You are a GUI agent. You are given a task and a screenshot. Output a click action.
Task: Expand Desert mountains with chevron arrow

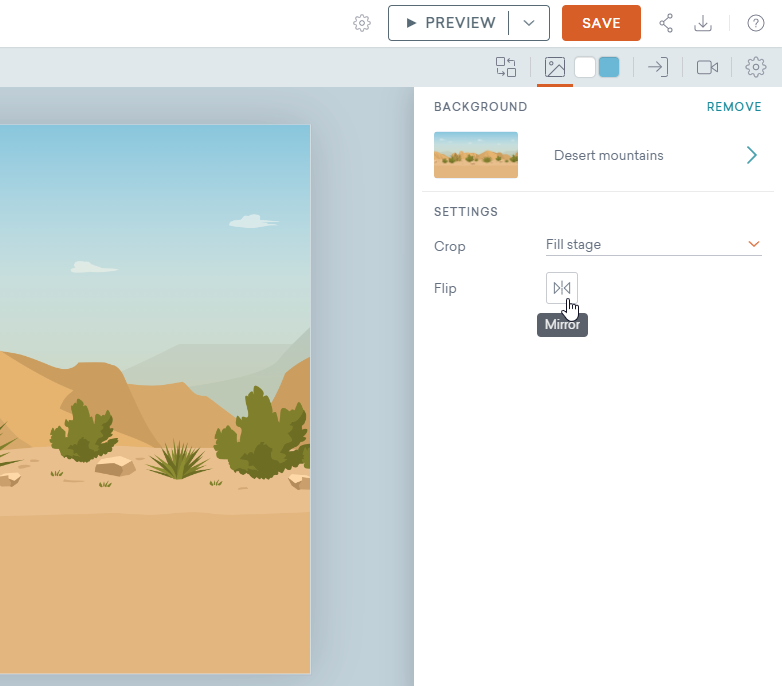point(752,155)
